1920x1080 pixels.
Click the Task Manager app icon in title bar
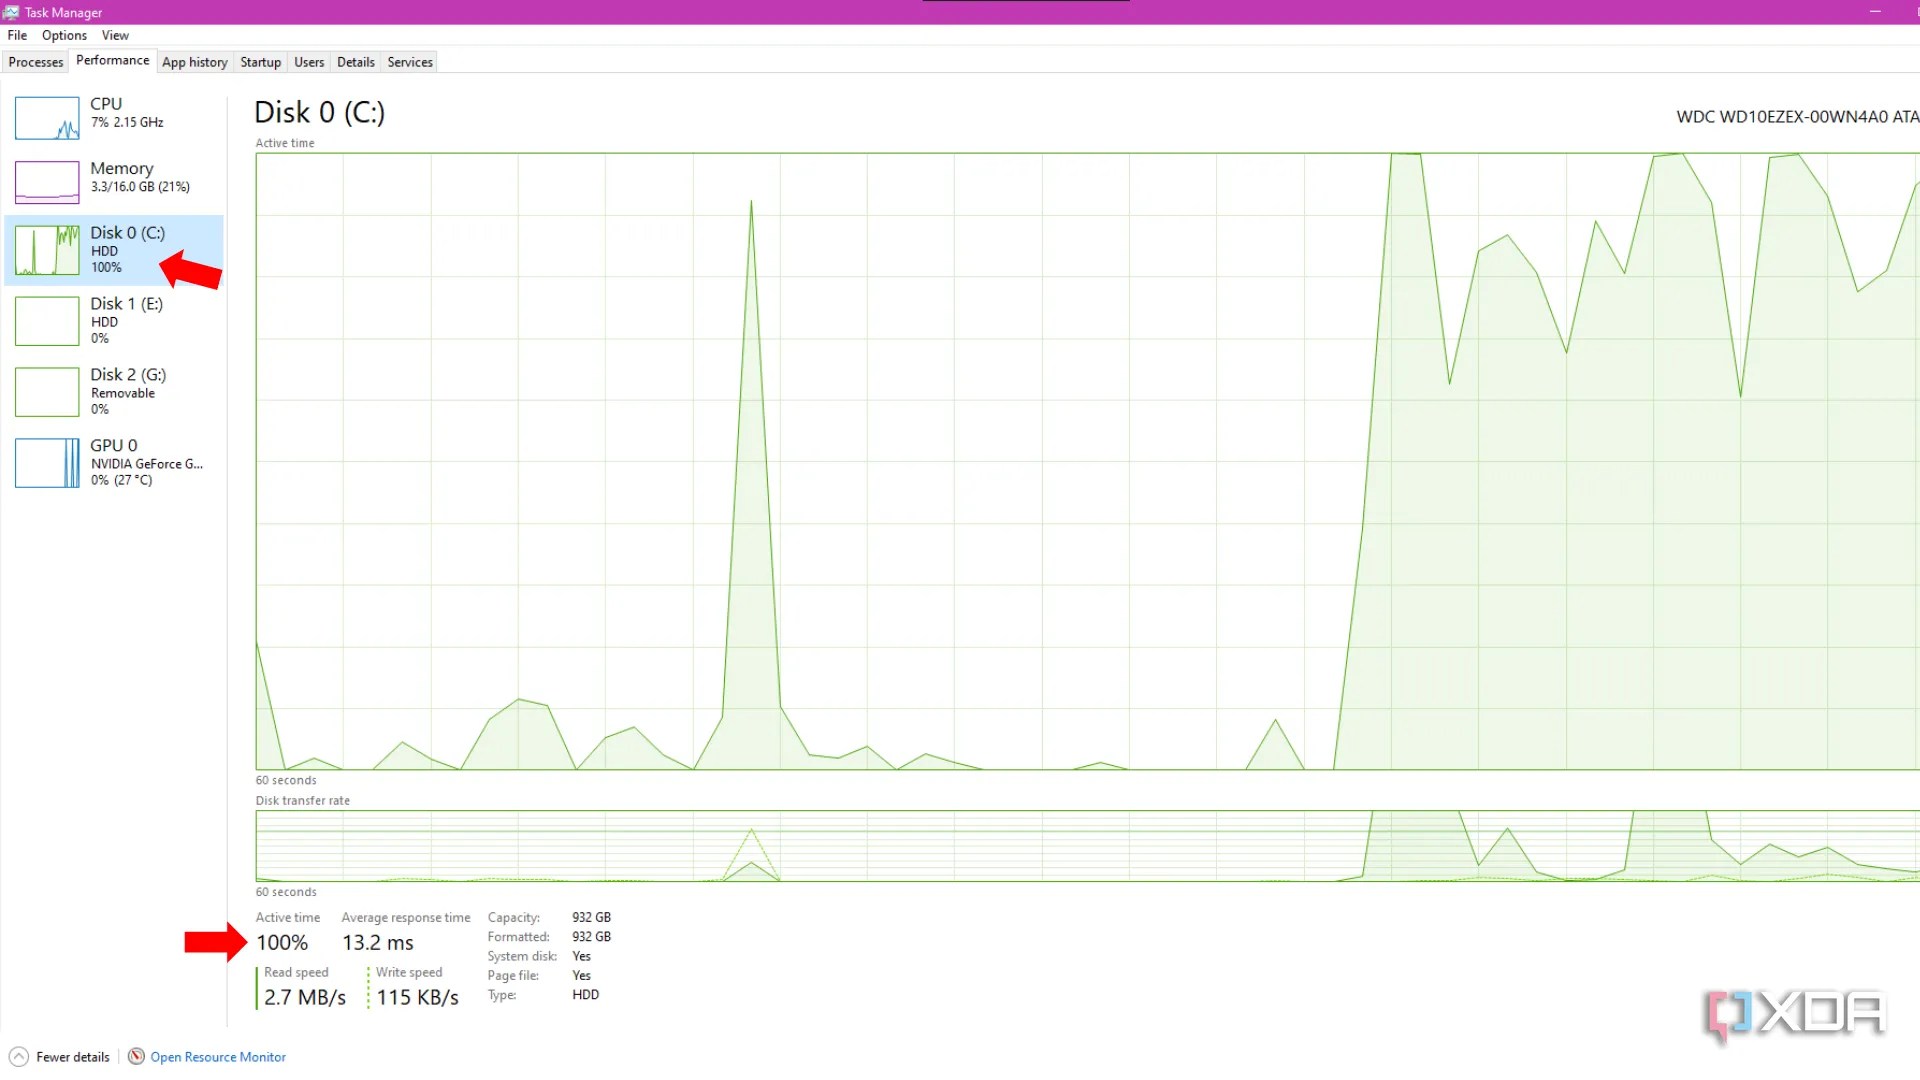point(11,12)
